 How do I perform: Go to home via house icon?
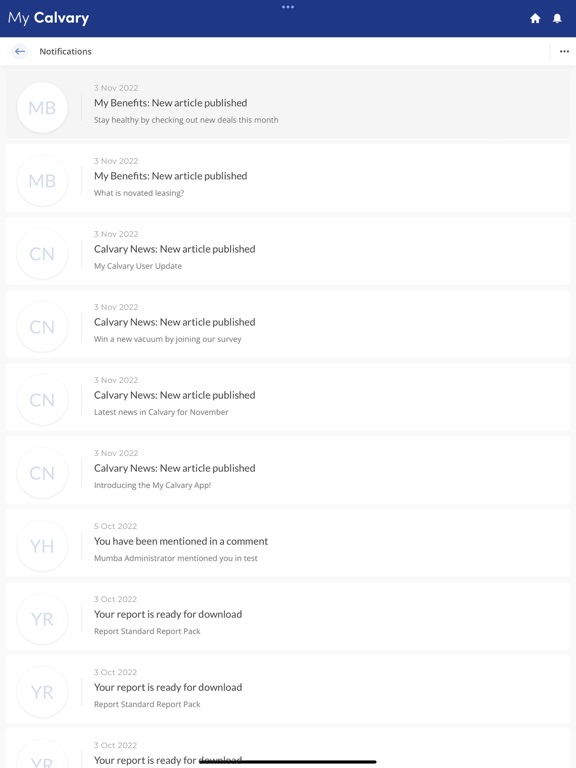tap(535, 18)
